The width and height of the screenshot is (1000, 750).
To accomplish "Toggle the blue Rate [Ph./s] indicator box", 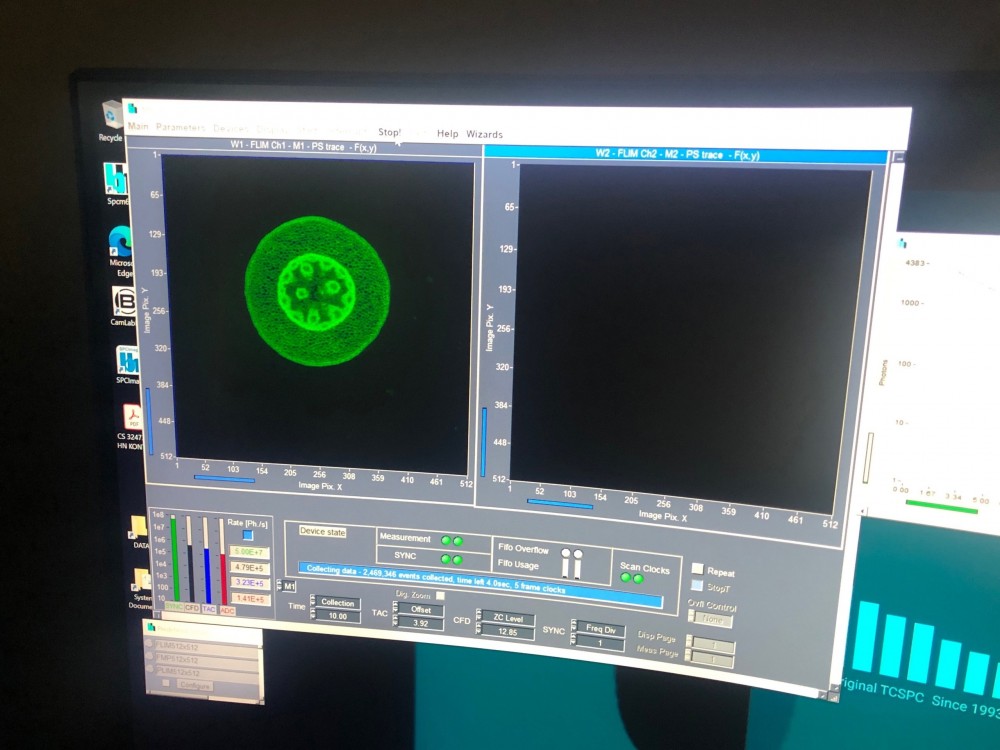I will click(x=248, y=535).
